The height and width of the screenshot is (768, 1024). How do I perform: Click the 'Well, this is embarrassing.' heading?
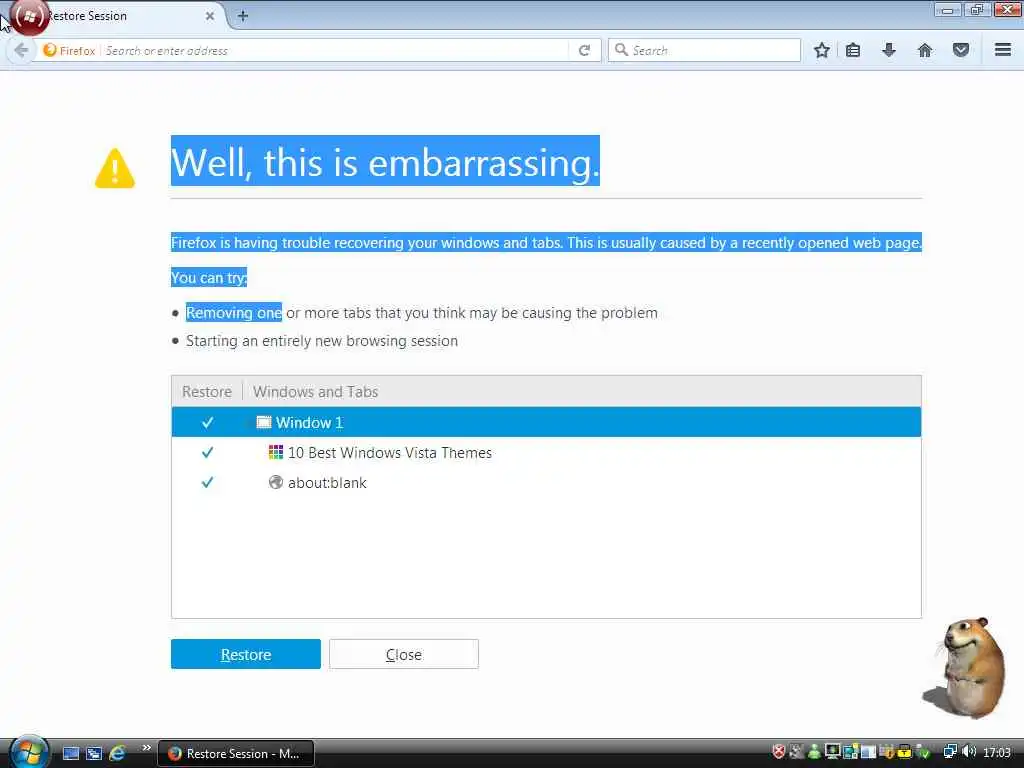pos(385,161)
